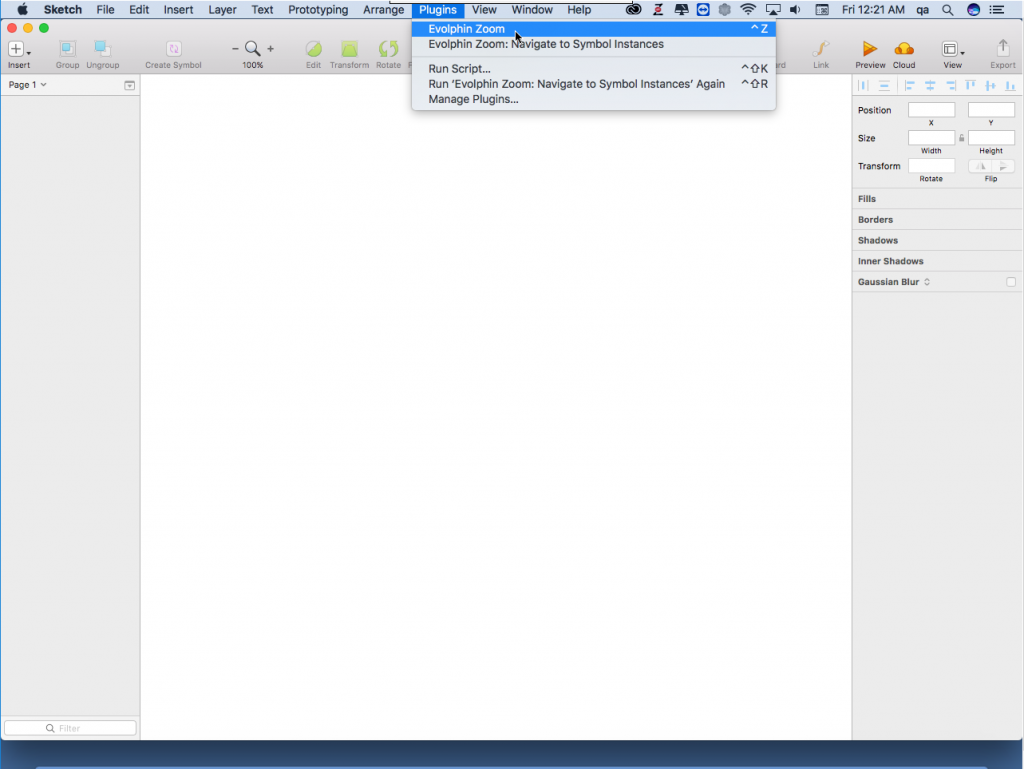The width and height of the screenshot is (1024, 769).
Task: Select Run Script... from Plugins menu
Action: coord(594,69)
